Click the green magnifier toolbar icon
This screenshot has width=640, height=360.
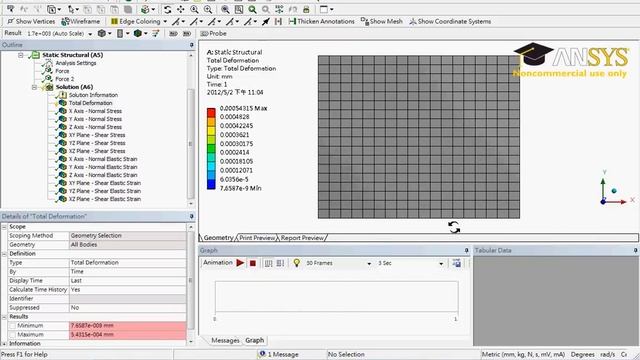pos(253,9)
